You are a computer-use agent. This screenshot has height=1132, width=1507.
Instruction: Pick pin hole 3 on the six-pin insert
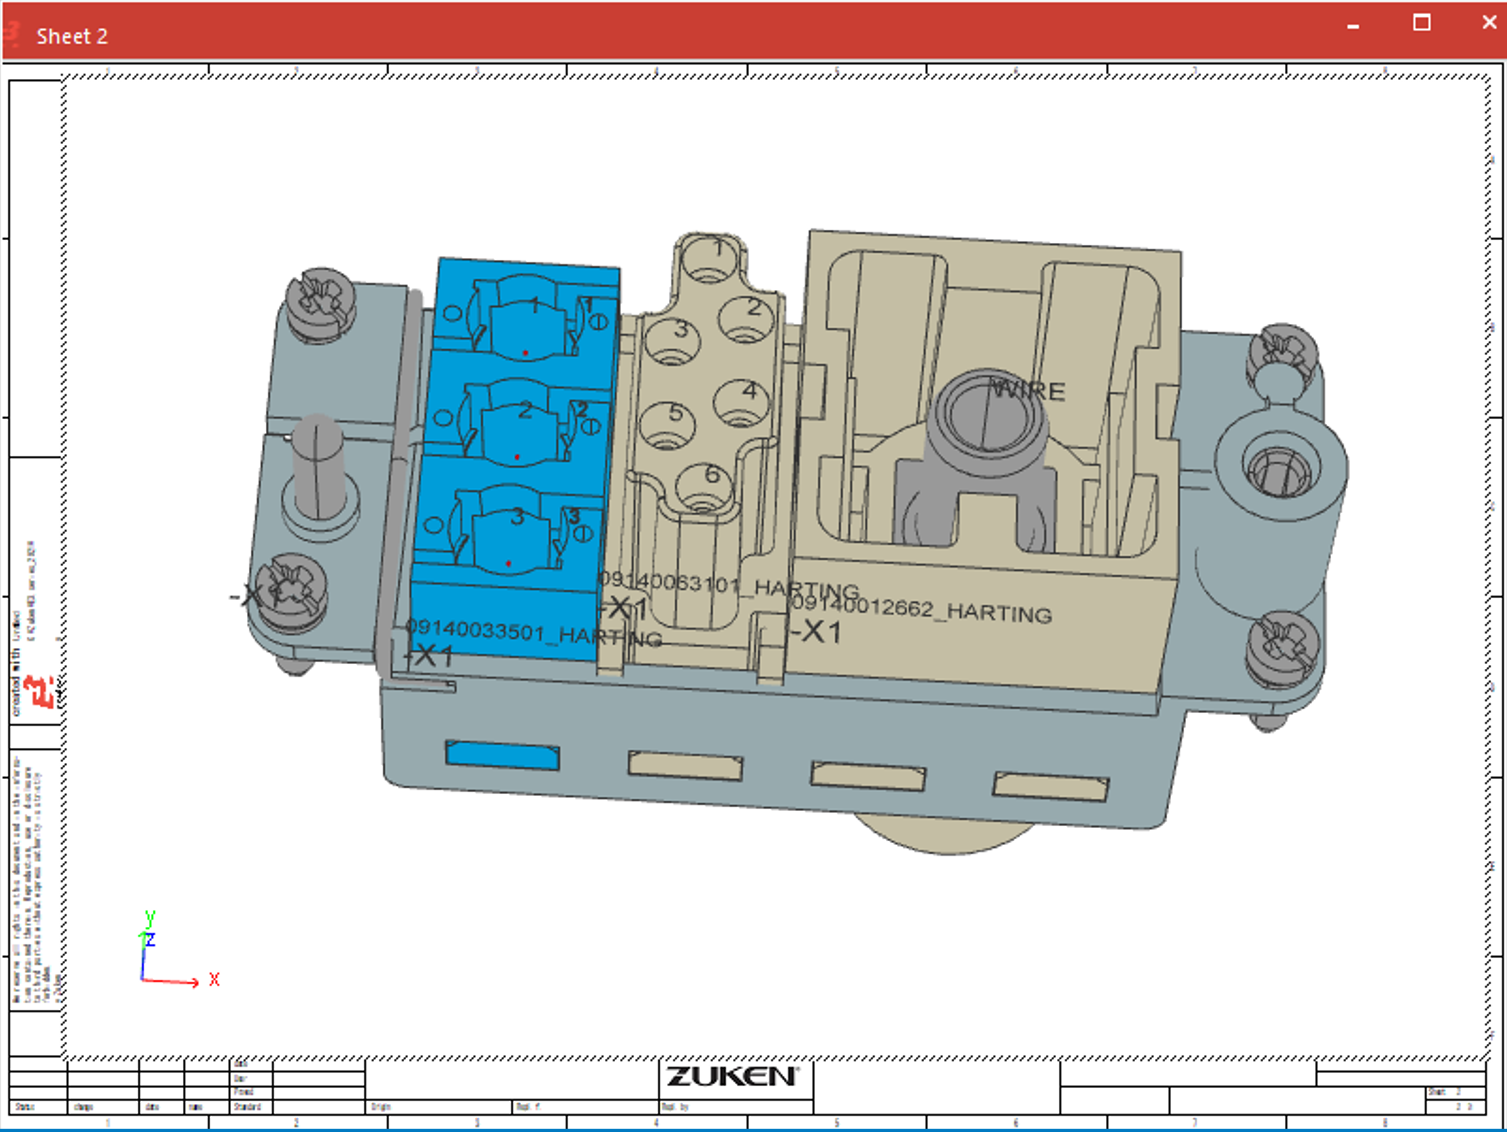coord(673,340)
